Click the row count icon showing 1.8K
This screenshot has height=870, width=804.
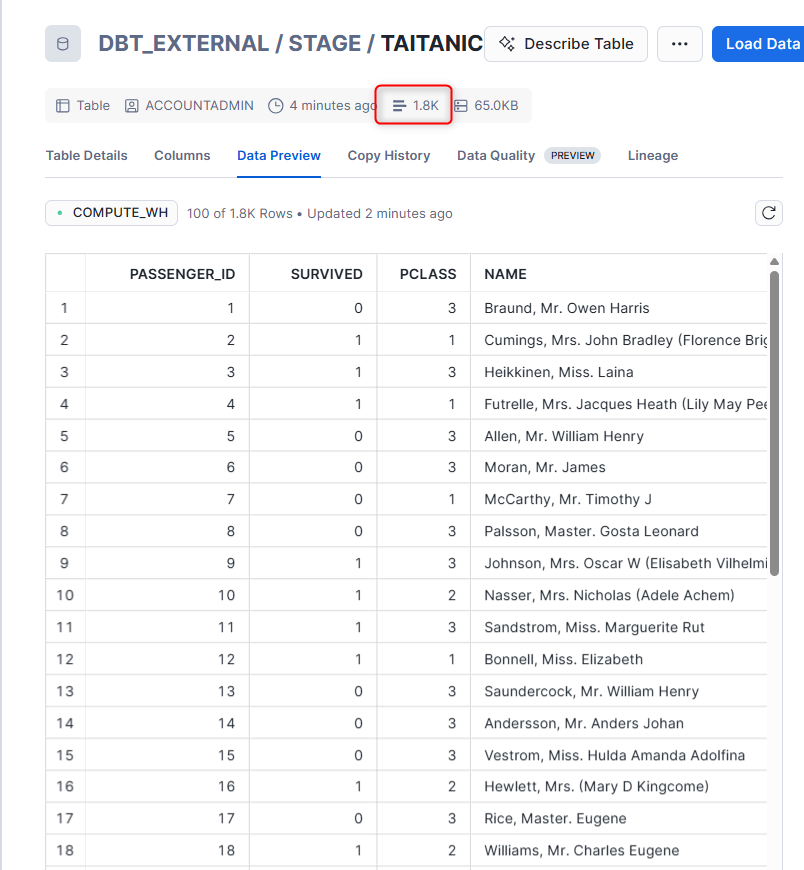399,105
